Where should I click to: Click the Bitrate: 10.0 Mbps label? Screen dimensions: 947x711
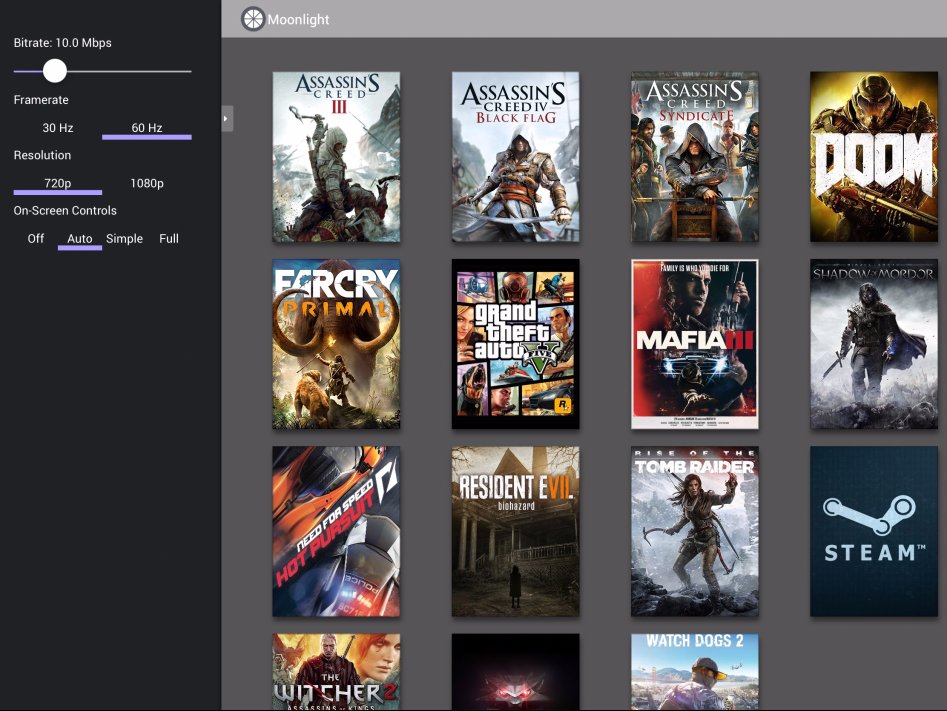tap(63, 43)
